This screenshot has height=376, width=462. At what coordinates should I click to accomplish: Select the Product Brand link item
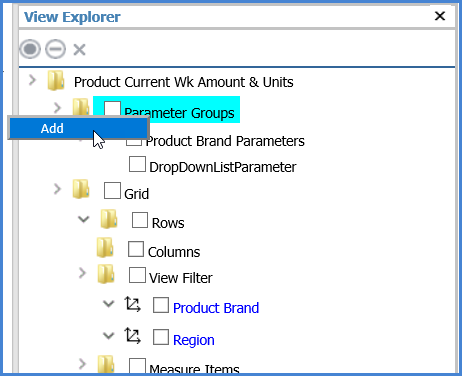(x=216, y=308)
